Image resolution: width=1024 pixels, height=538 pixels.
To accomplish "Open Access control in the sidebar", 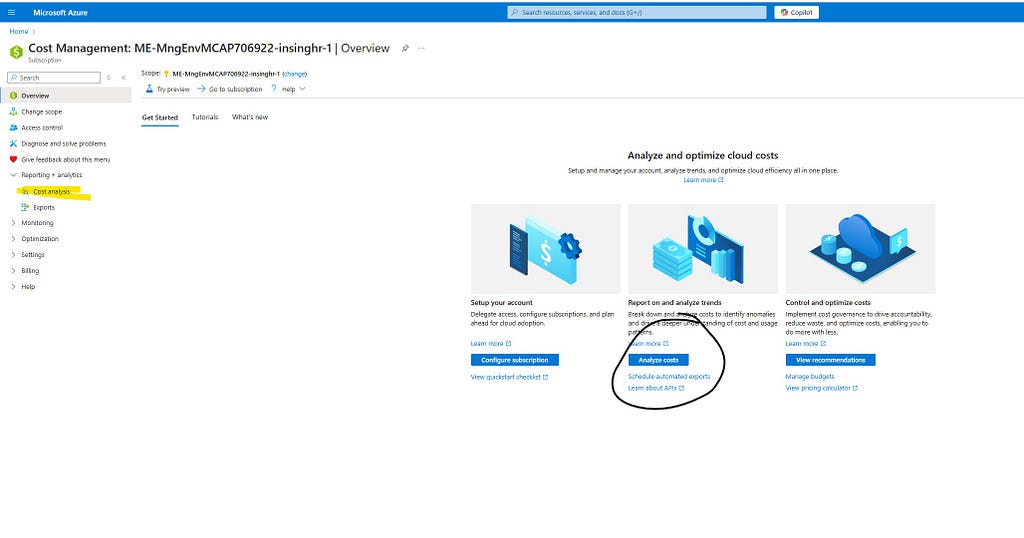I will [x=42, y=127].
